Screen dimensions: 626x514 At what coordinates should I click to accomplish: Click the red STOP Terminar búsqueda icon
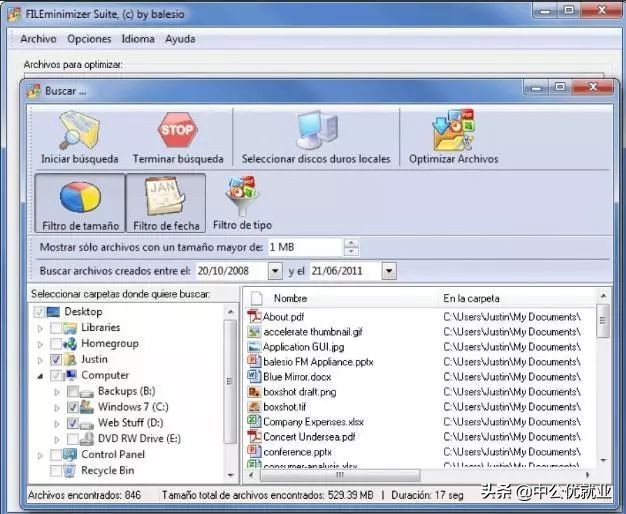(x=178, y=130)
